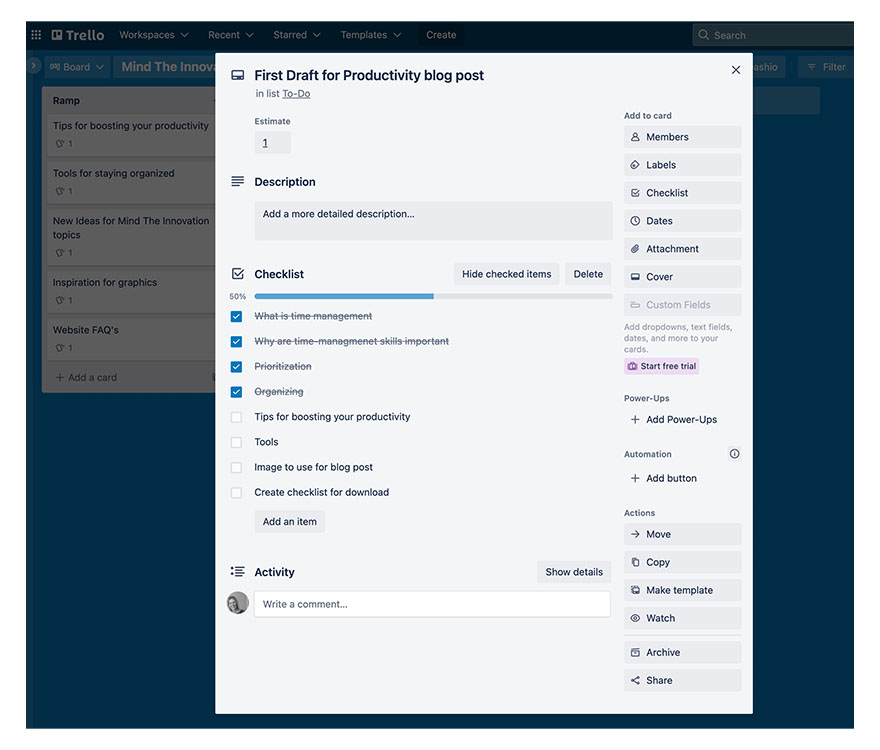This screenshot has width=880, height=750.
Task: Click the Share icon in Actions
Action: click(635, 680)
